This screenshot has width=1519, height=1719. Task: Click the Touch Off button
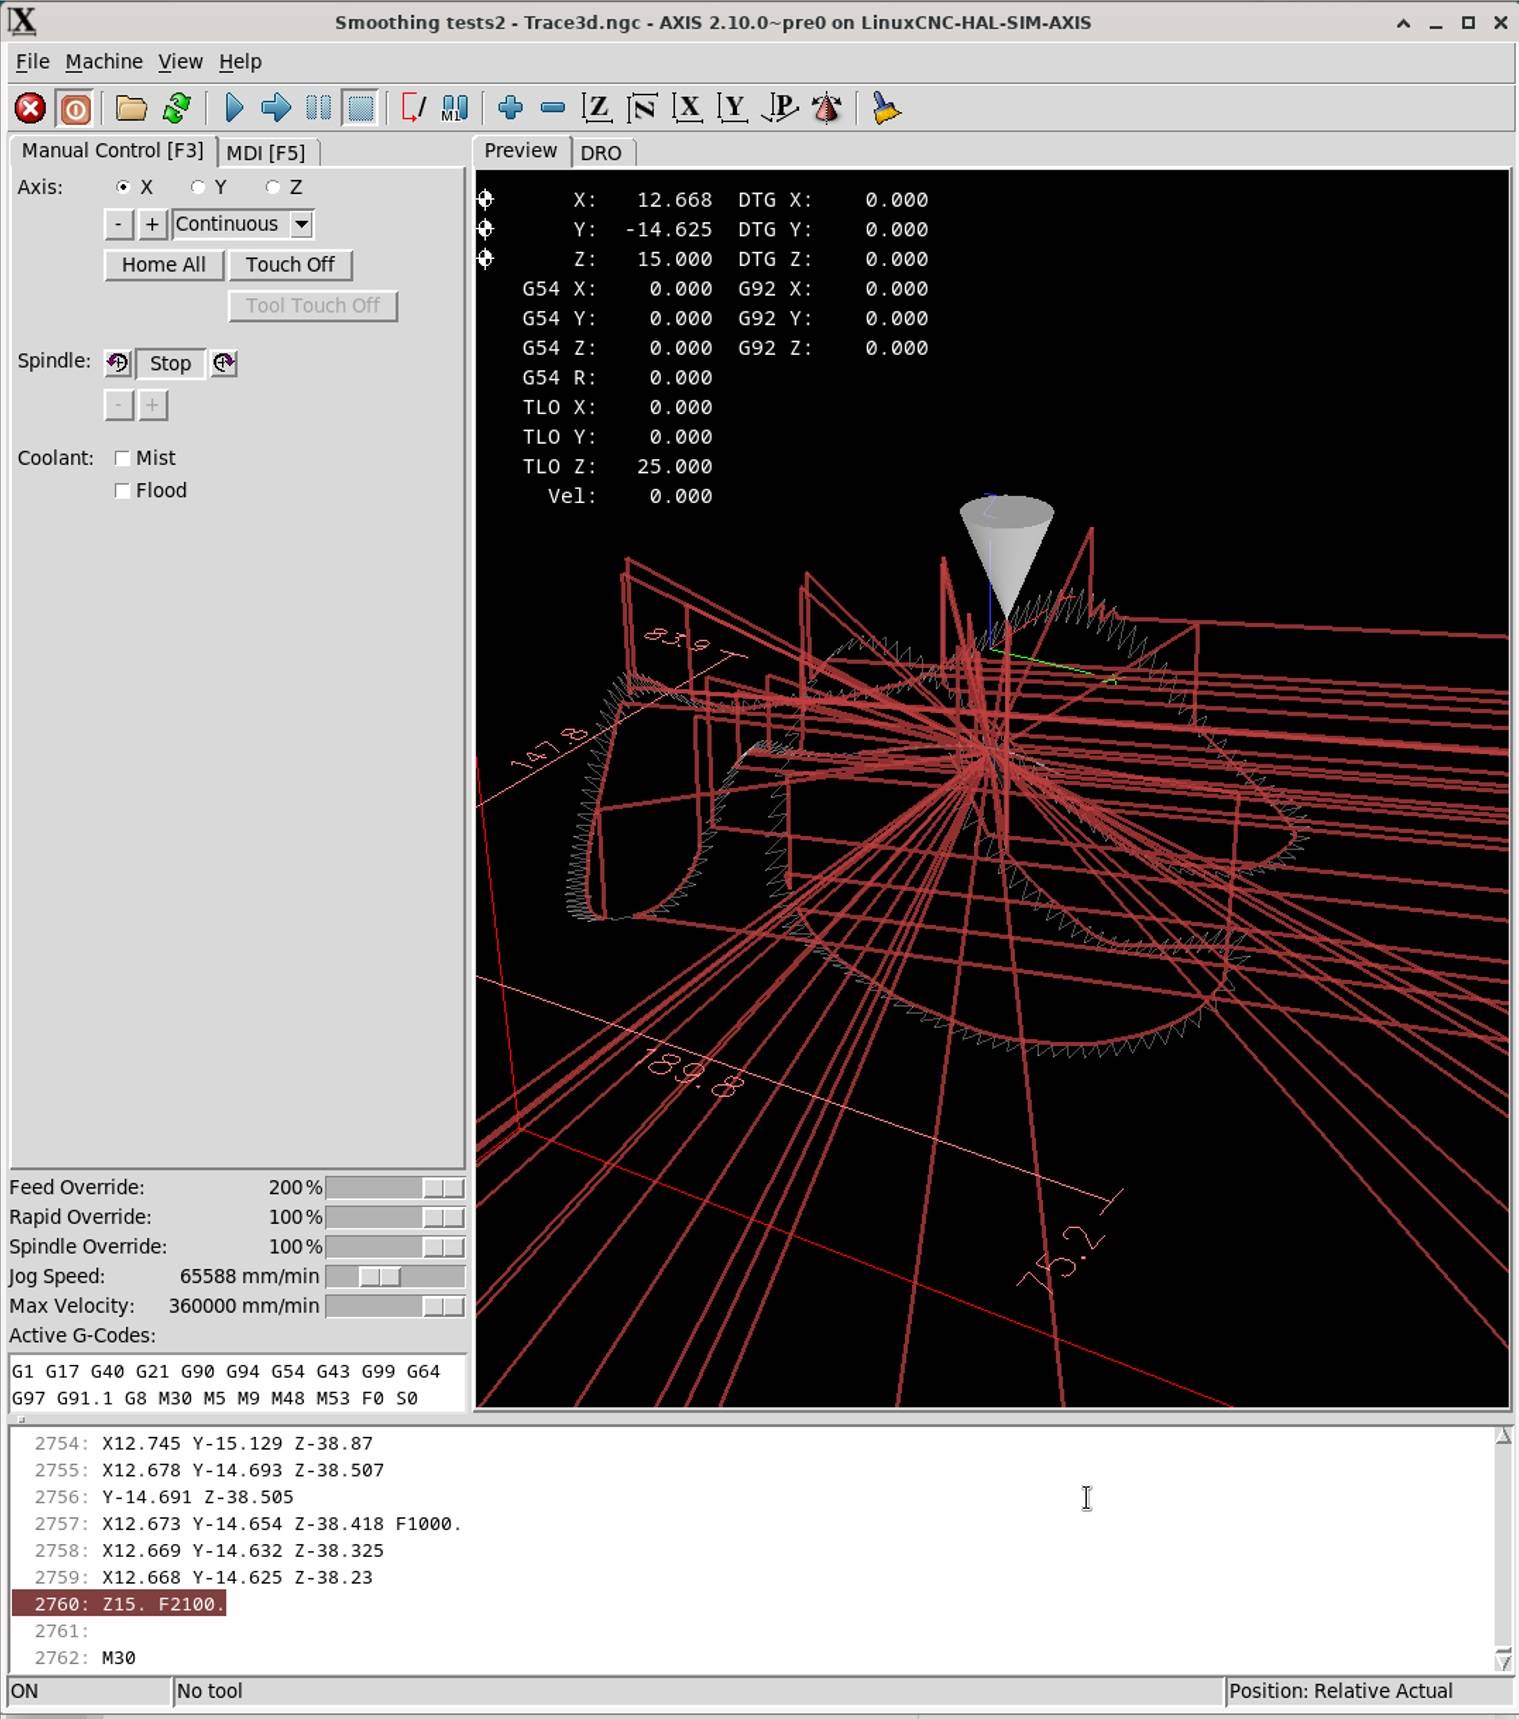290,265
